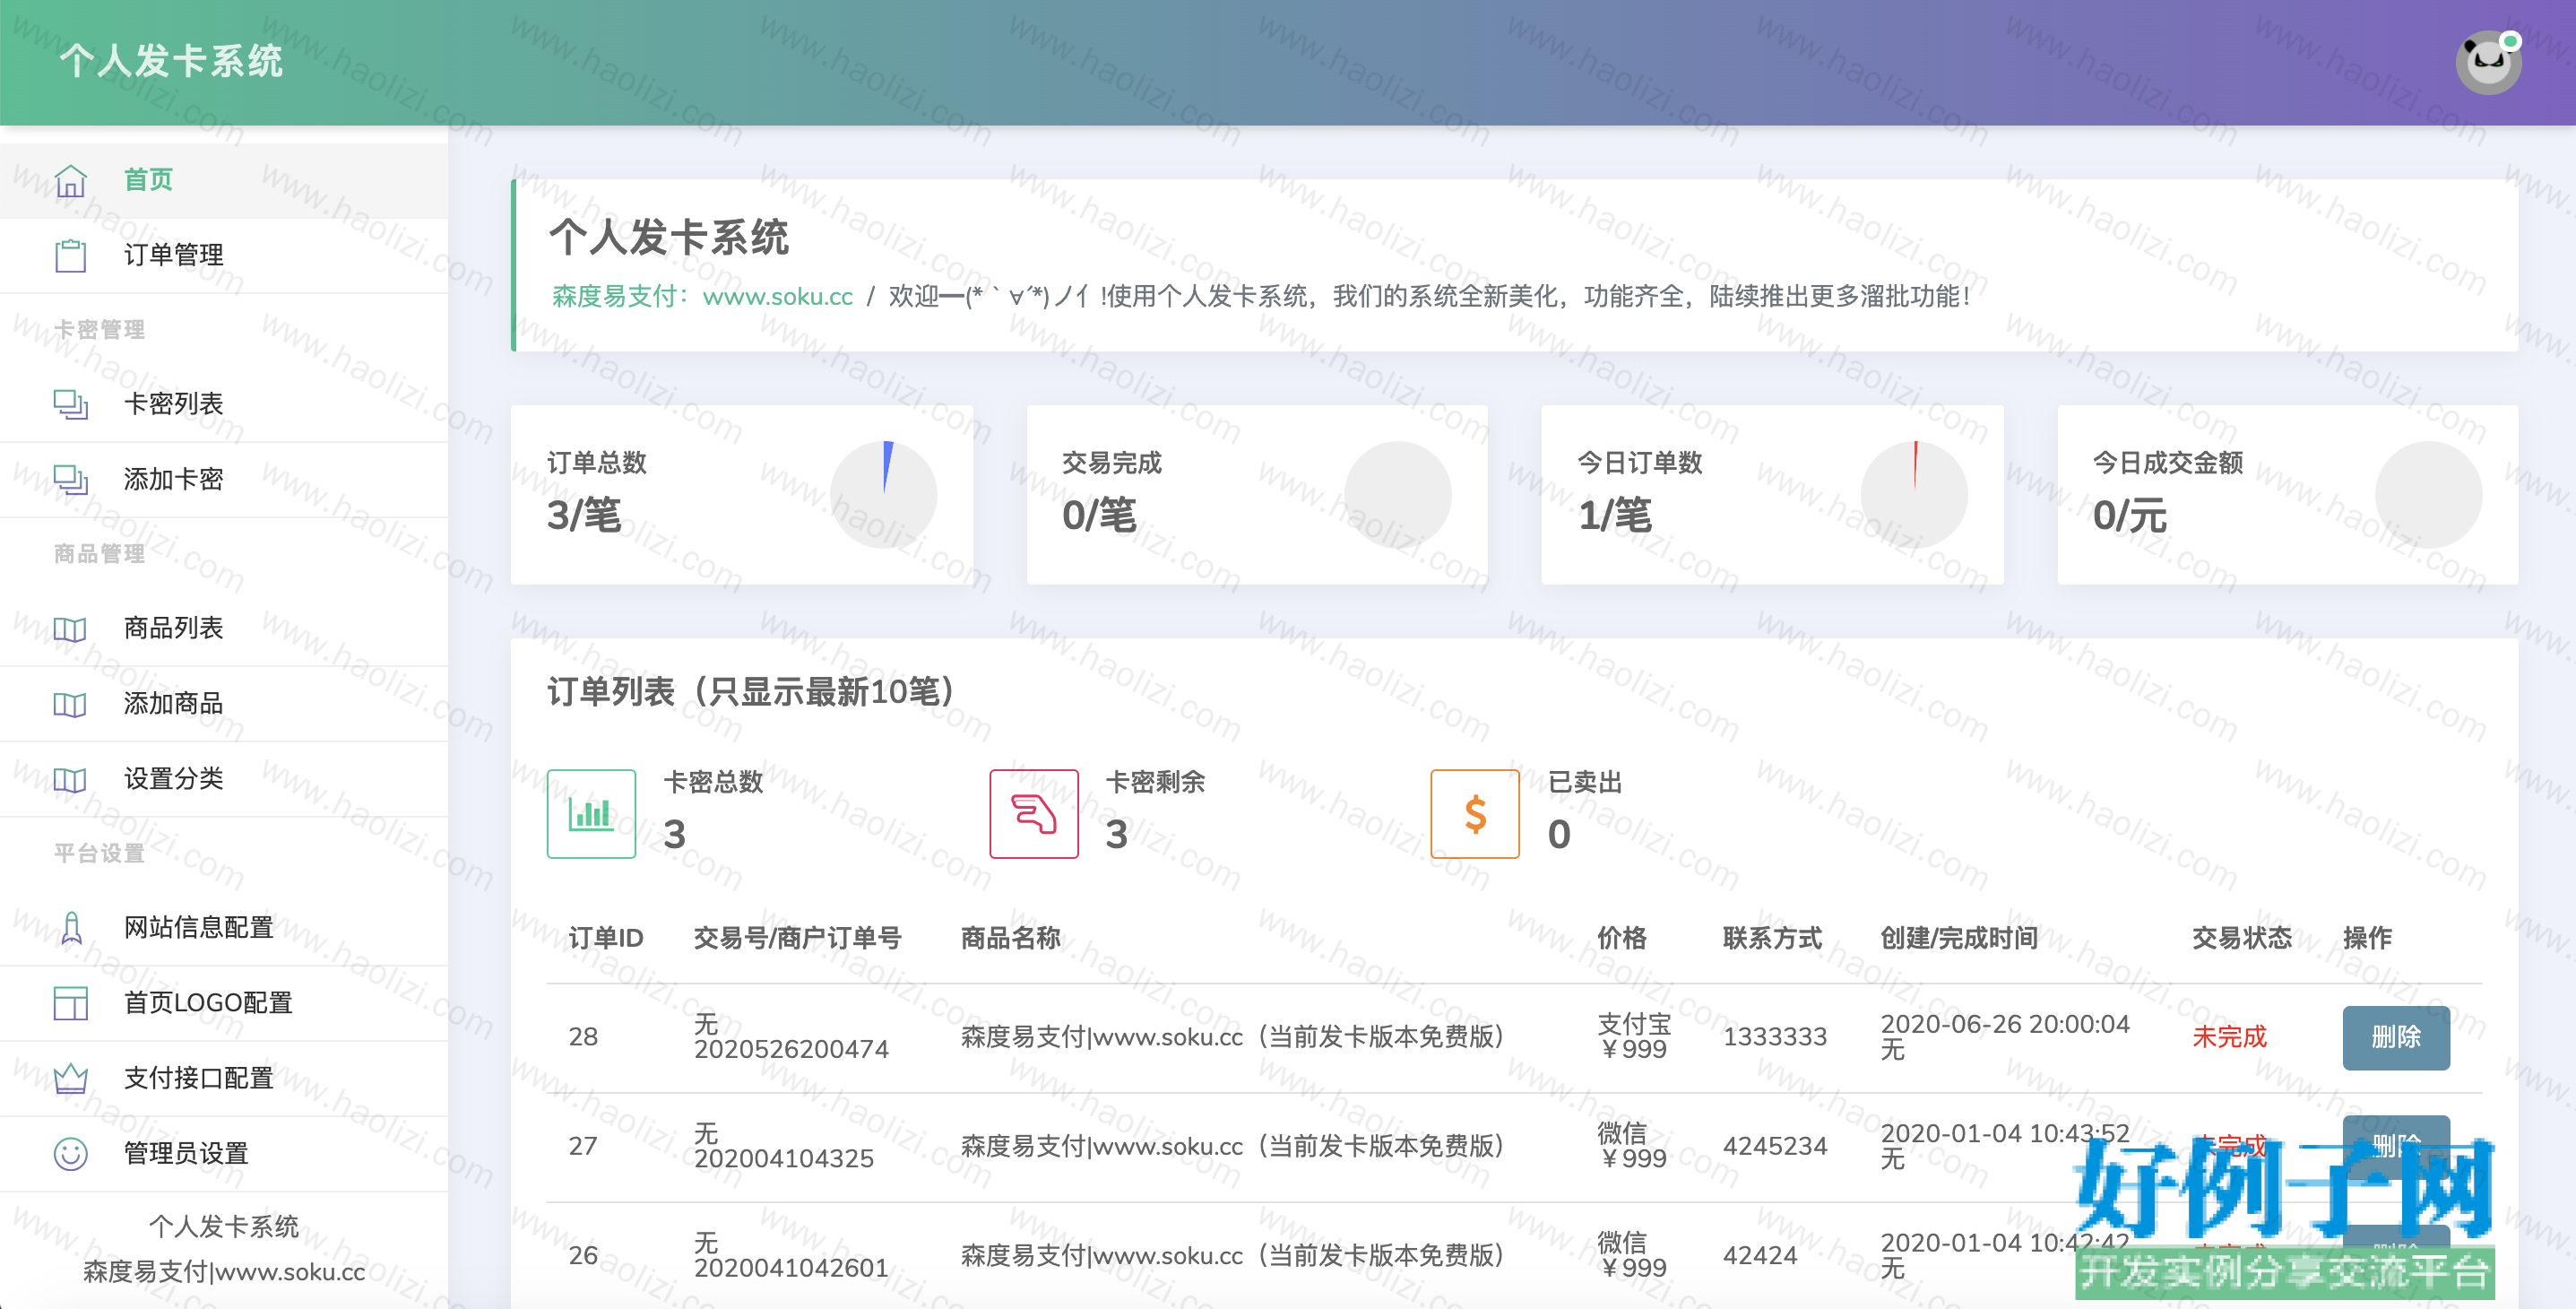2576x1309 pixels.
Task: Select 支付接口配置 menu item
Action: [x=224, y=1078]
